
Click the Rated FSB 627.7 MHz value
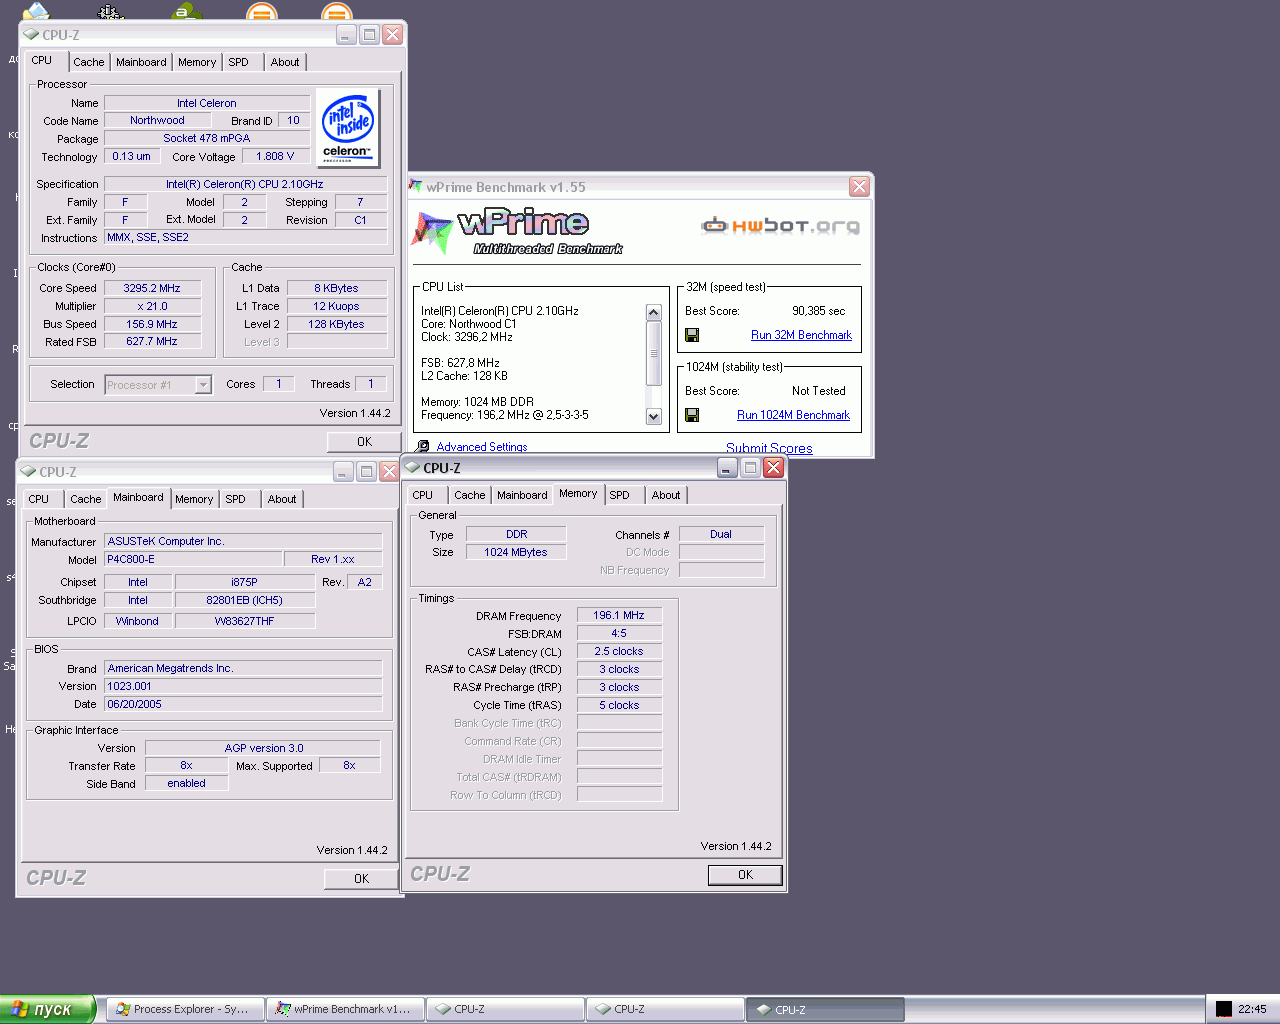(x=152, y=341)
